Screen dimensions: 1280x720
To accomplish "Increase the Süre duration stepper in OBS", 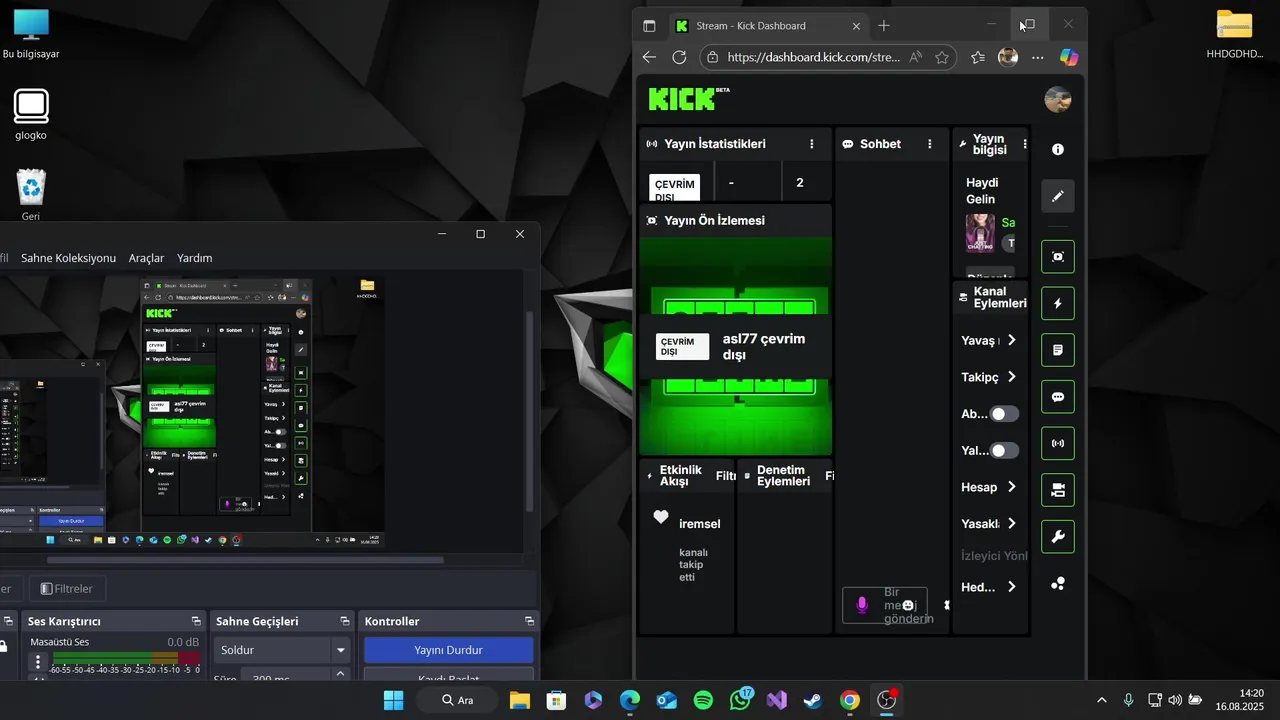I will (x=340, y=673).
